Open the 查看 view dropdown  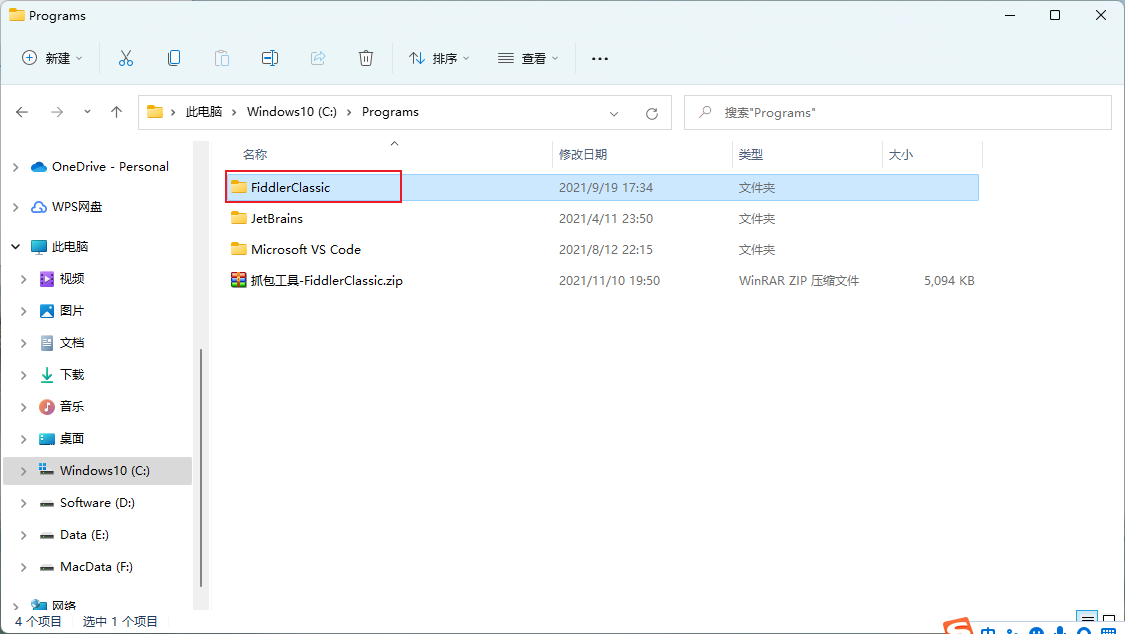tap(528, 58)
